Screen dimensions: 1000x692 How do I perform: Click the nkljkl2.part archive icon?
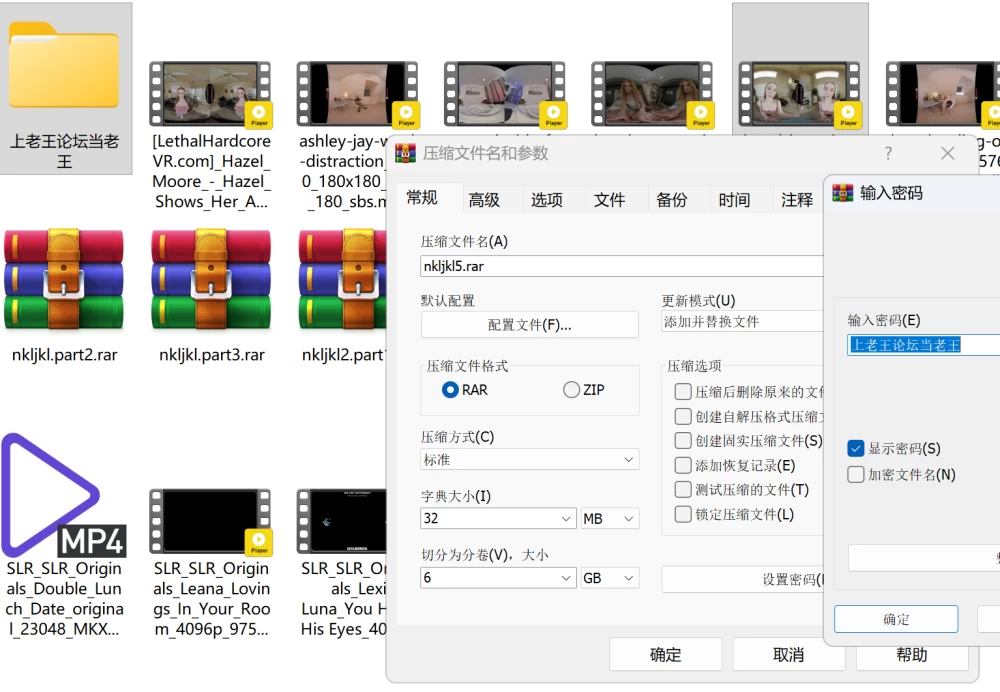(x=342, y=281)
